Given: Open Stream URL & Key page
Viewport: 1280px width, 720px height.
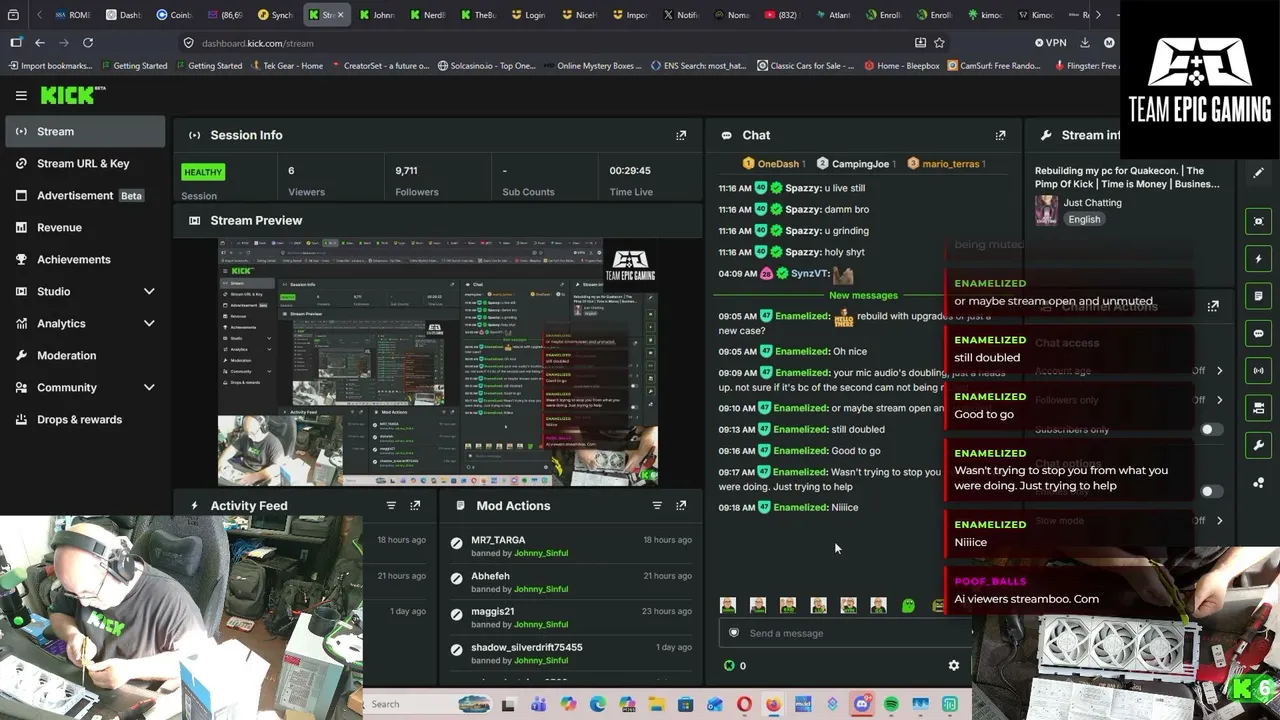Looking at the screenshot, I should (x=85, y=163).
